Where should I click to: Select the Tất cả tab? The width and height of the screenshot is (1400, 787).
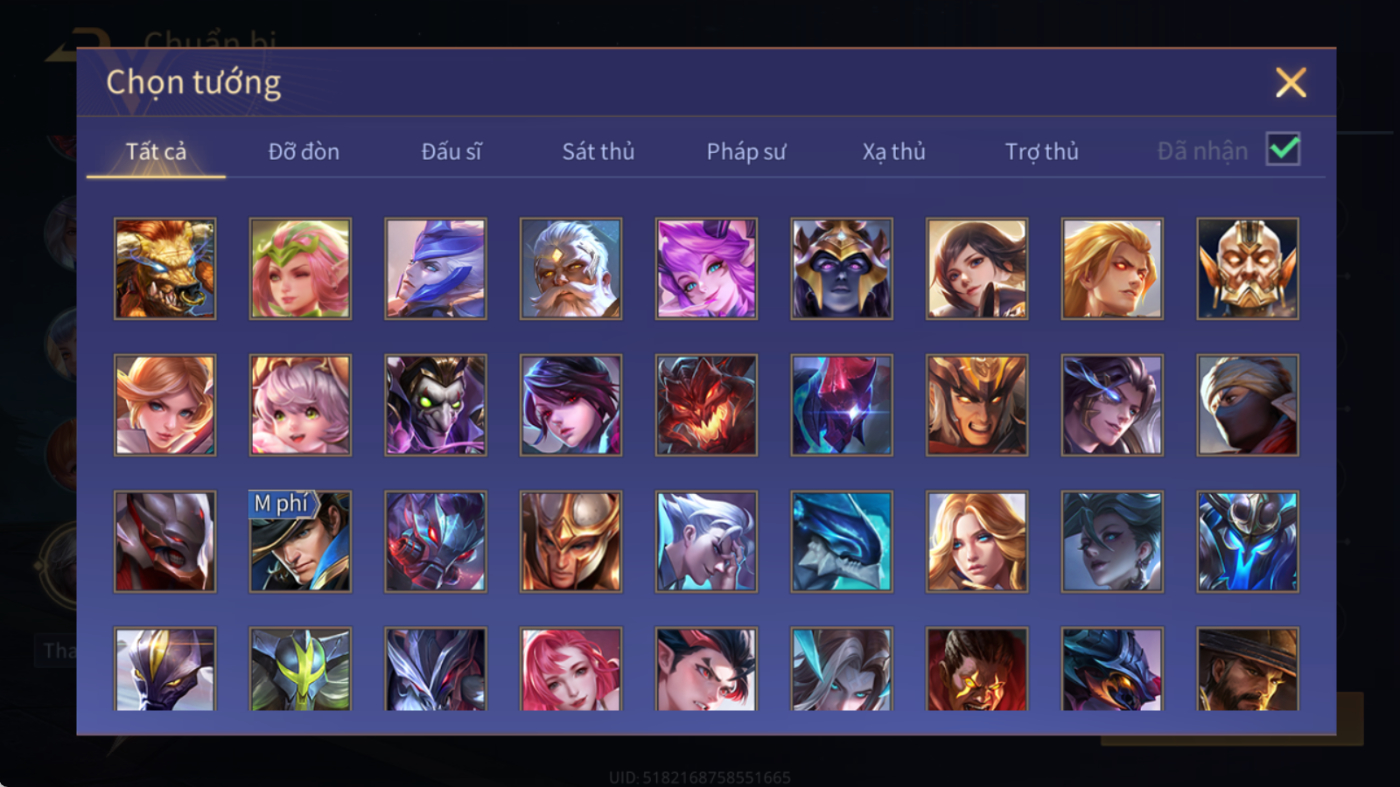(x=156, y=151)
